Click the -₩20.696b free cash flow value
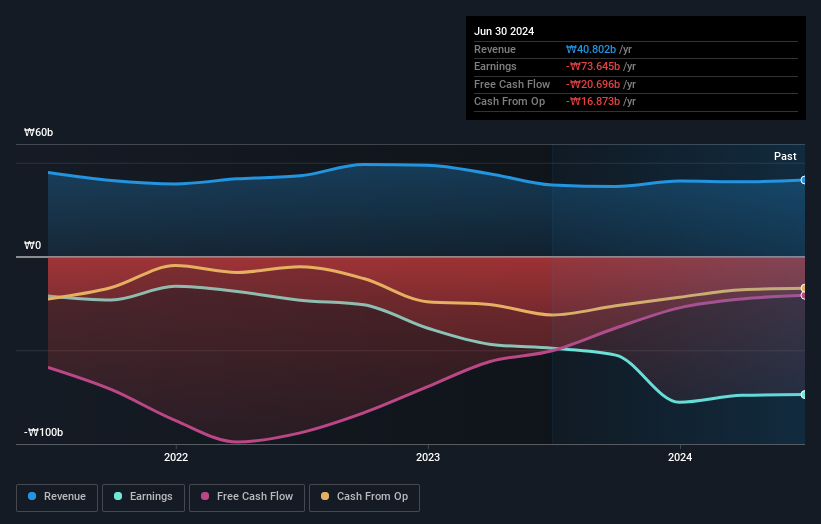This screenshot has height=524, width=821. pyautogui.click(x=593, y=84)
